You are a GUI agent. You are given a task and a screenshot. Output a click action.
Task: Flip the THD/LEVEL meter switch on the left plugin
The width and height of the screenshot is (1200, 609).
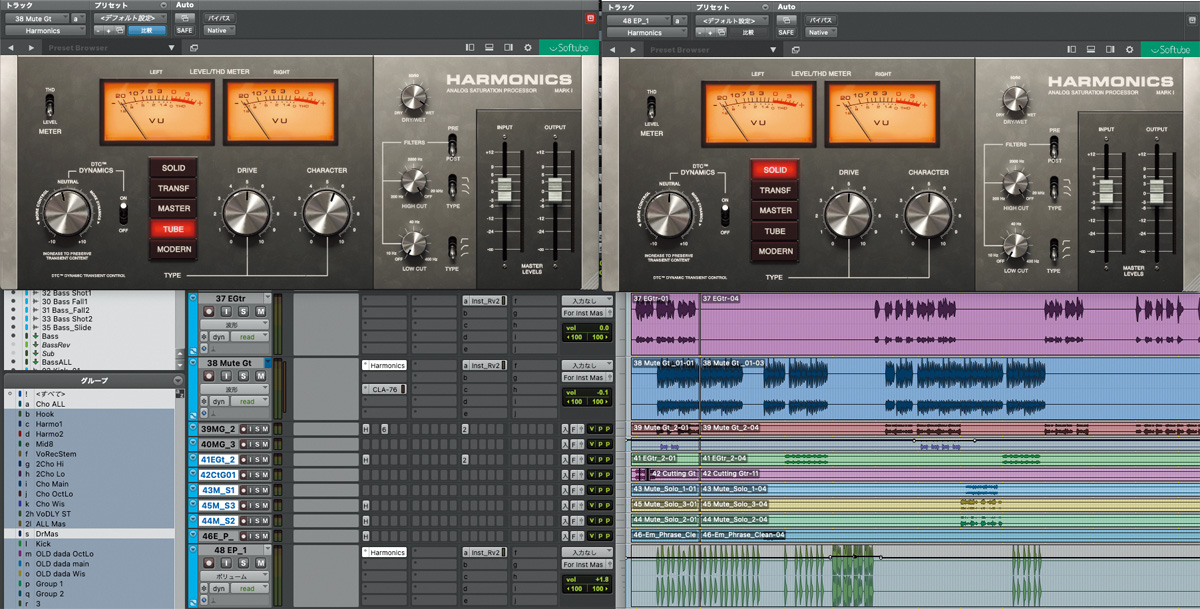[49, 105]
